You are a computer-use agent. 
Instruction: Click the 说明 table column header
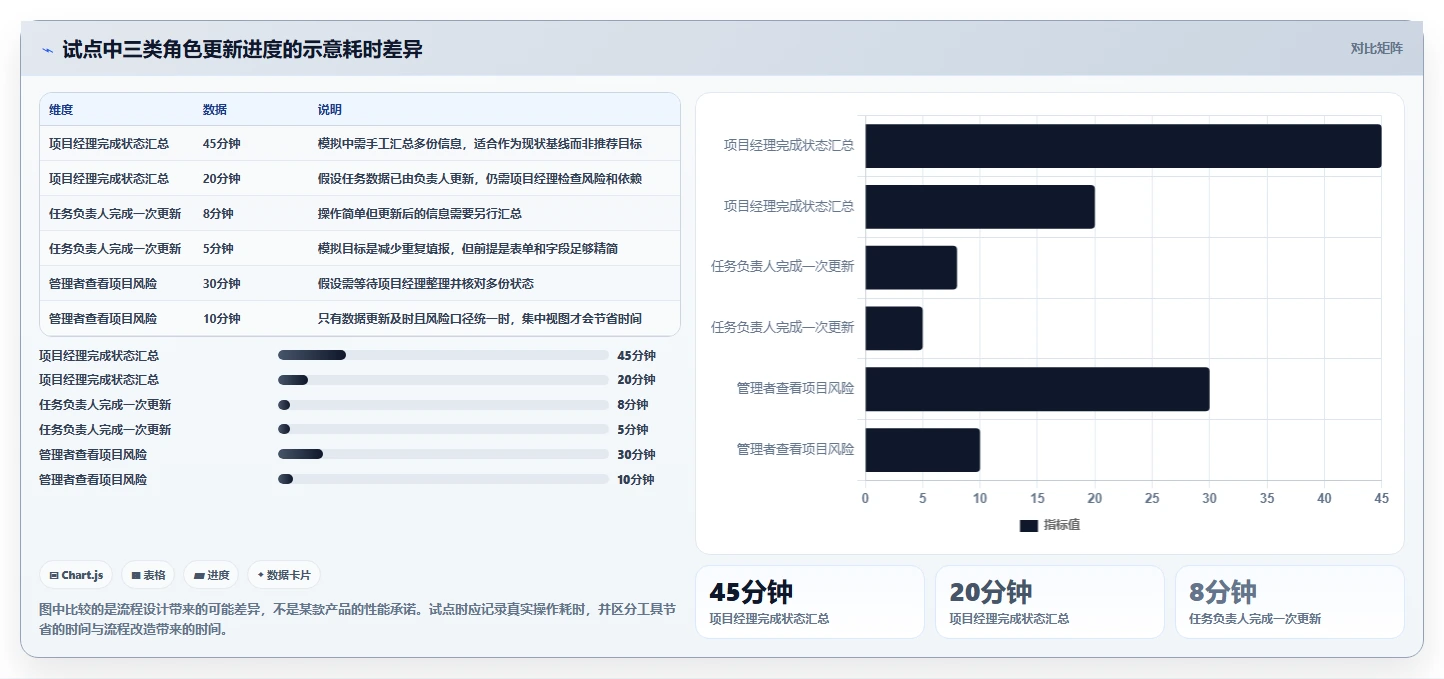330,110
